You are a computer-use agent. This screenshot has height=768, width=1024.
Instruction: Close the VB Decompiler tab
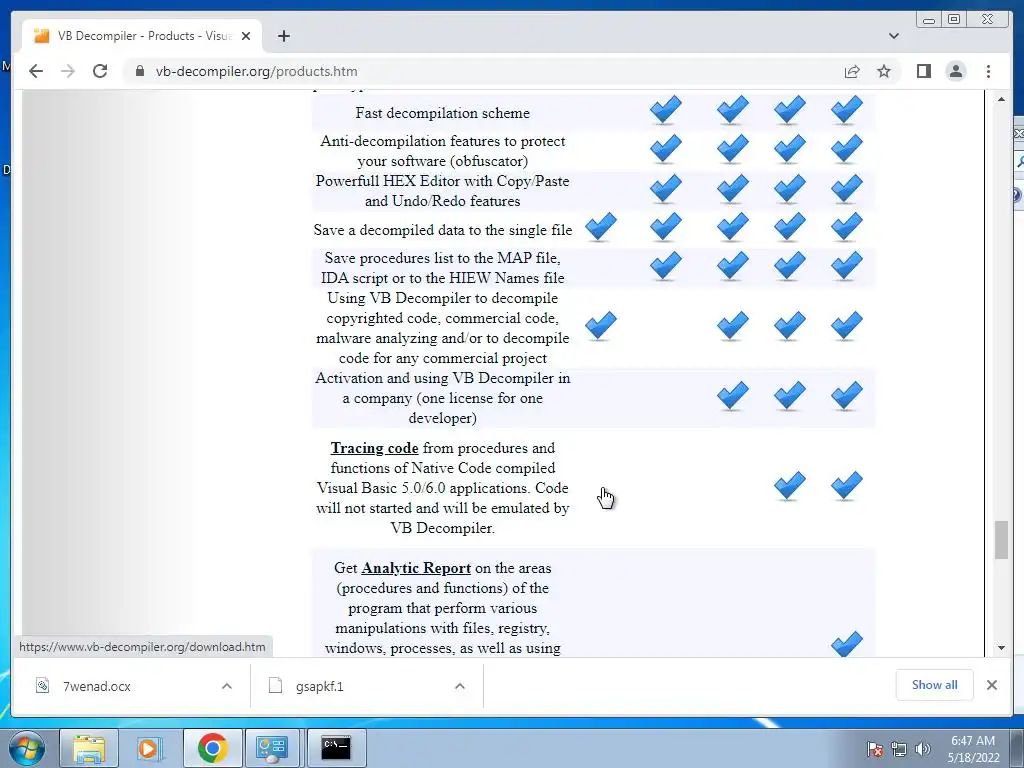[x=246, y=36]
